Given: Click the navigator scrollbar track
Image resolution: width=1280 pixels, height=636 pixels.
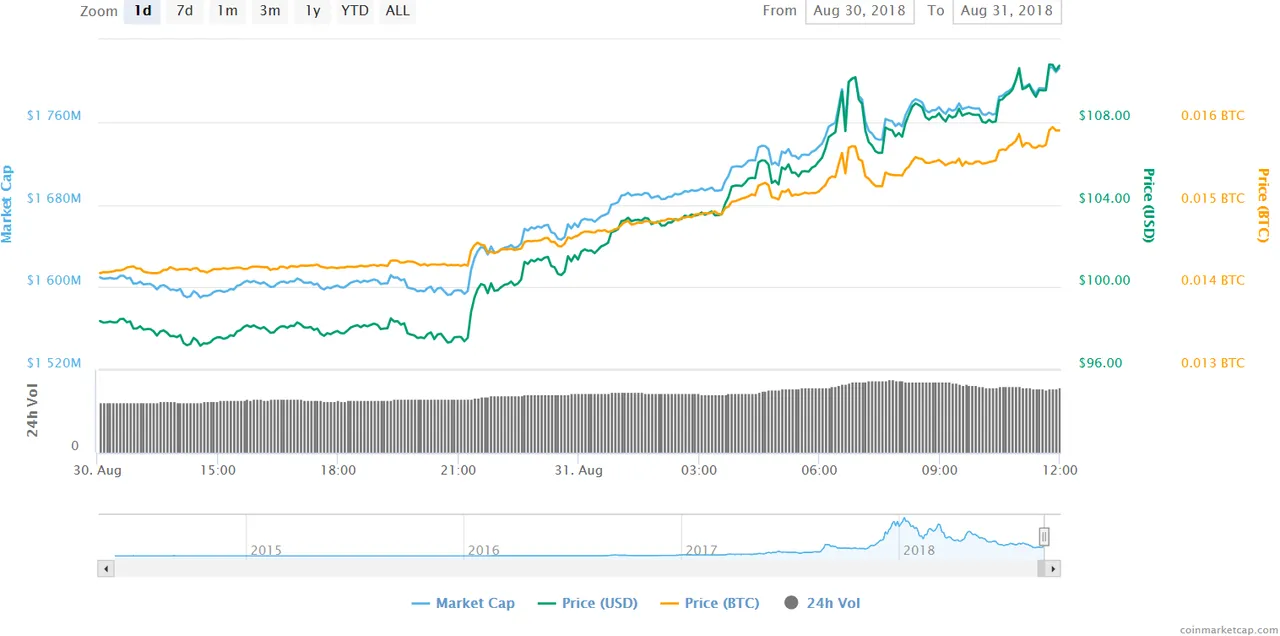Looking at the screenshot, I should (x=575, y=569).
